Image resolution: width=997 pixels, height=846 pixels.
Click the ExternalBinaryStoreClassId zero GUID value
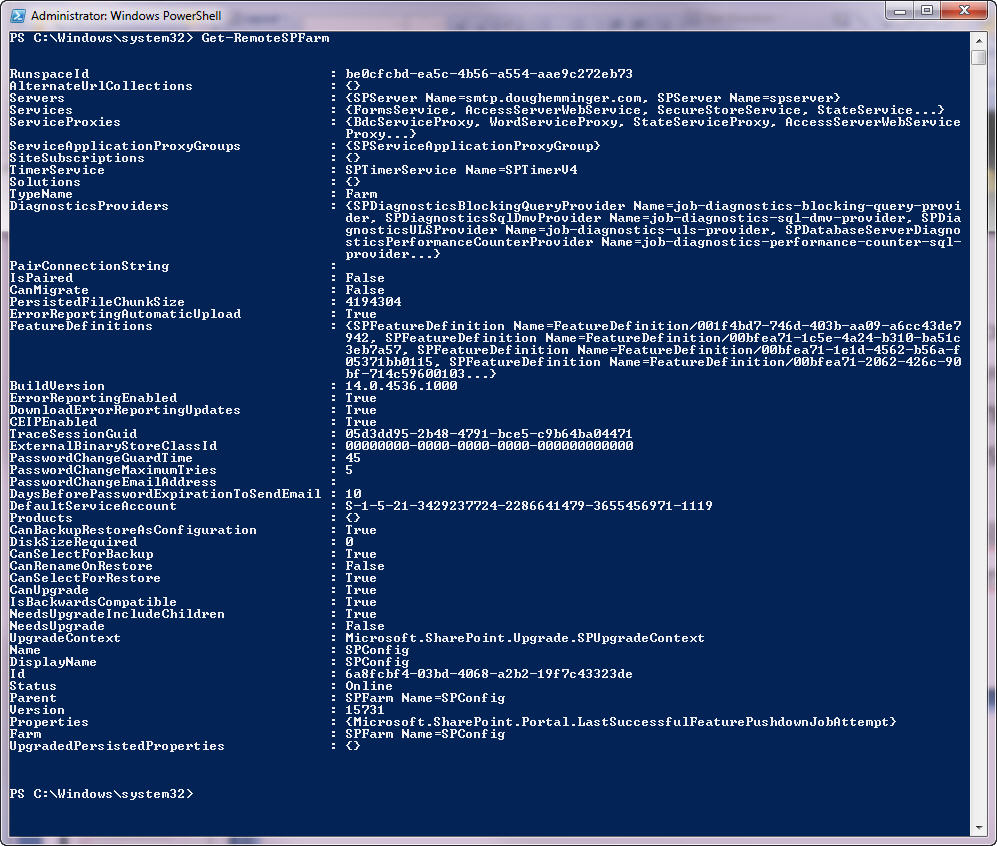pyautogui.click(x=489, y=446)
